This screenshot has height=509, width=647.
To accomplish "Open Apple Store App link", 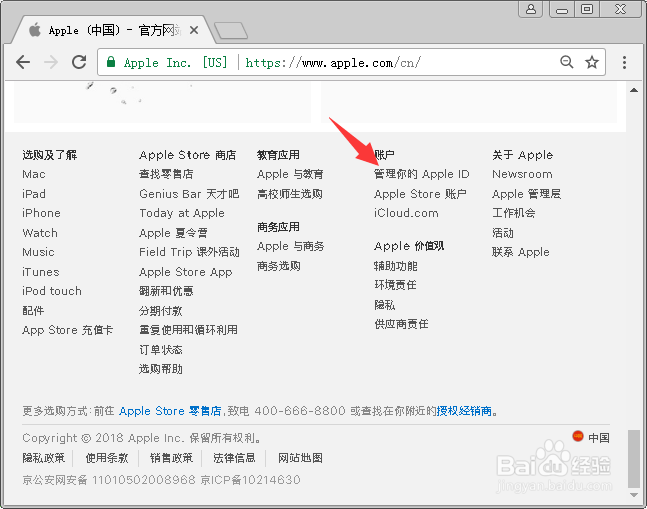I will pyautogui.click(x=186, y=272).
